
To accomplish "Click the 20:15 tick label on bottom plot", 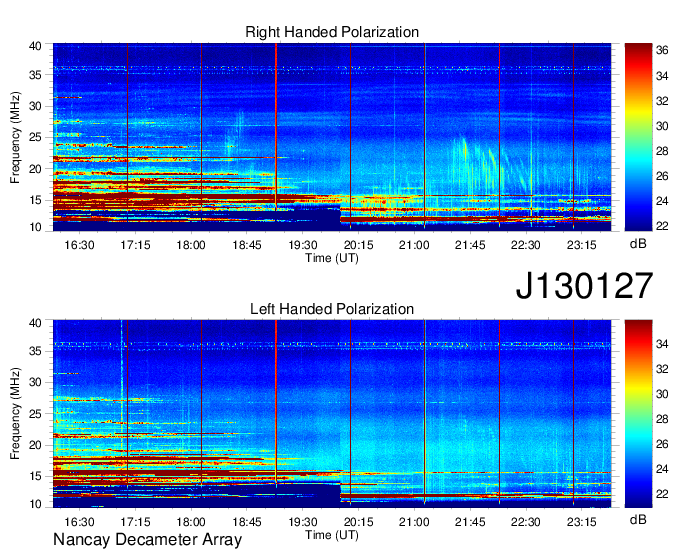I will click(359, 522).
